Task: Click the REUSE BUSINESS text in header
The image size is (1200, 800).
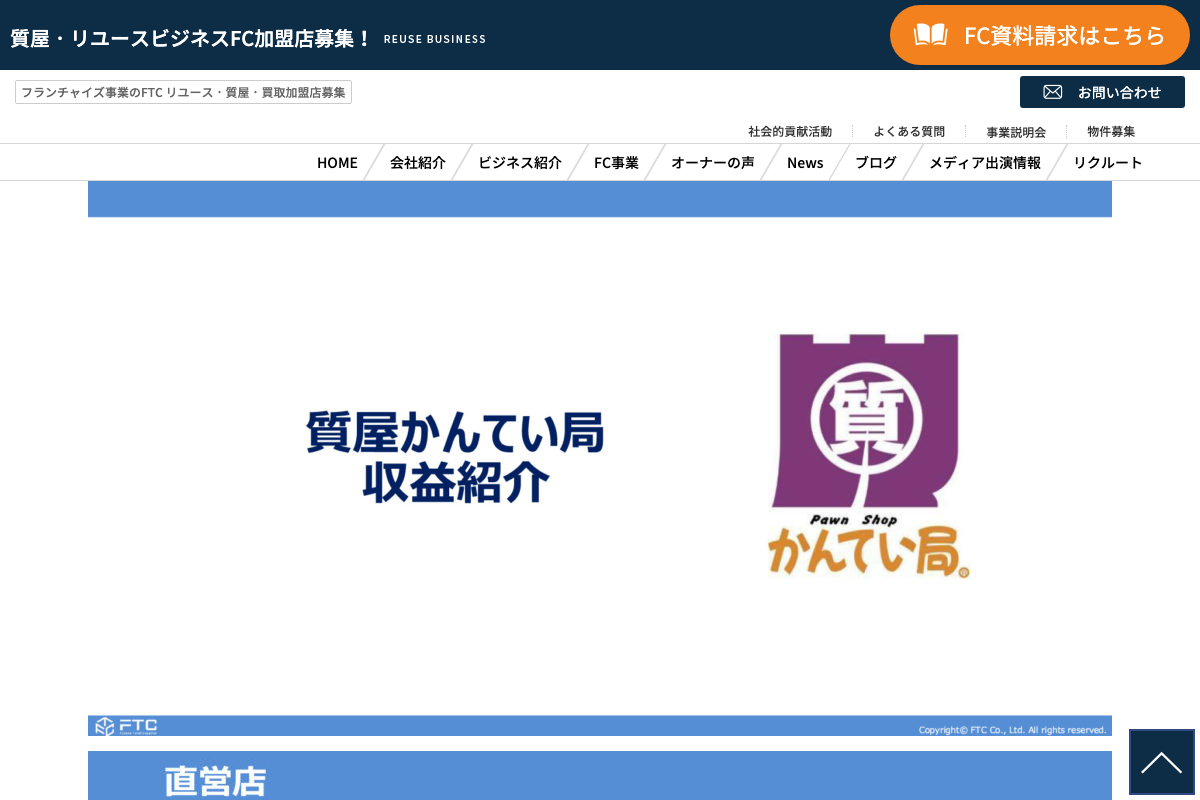Action: (435, 39)
